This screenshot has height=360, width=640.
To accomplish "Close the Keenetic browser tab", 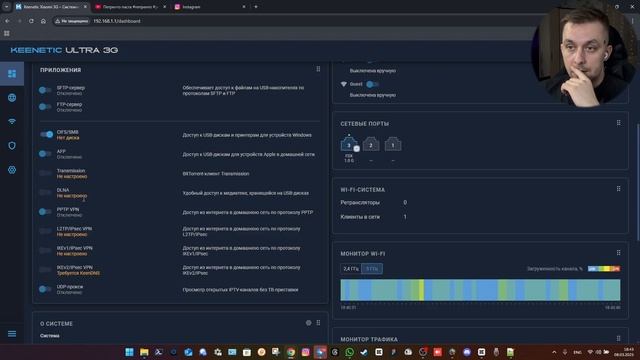I will coord(85,7).
